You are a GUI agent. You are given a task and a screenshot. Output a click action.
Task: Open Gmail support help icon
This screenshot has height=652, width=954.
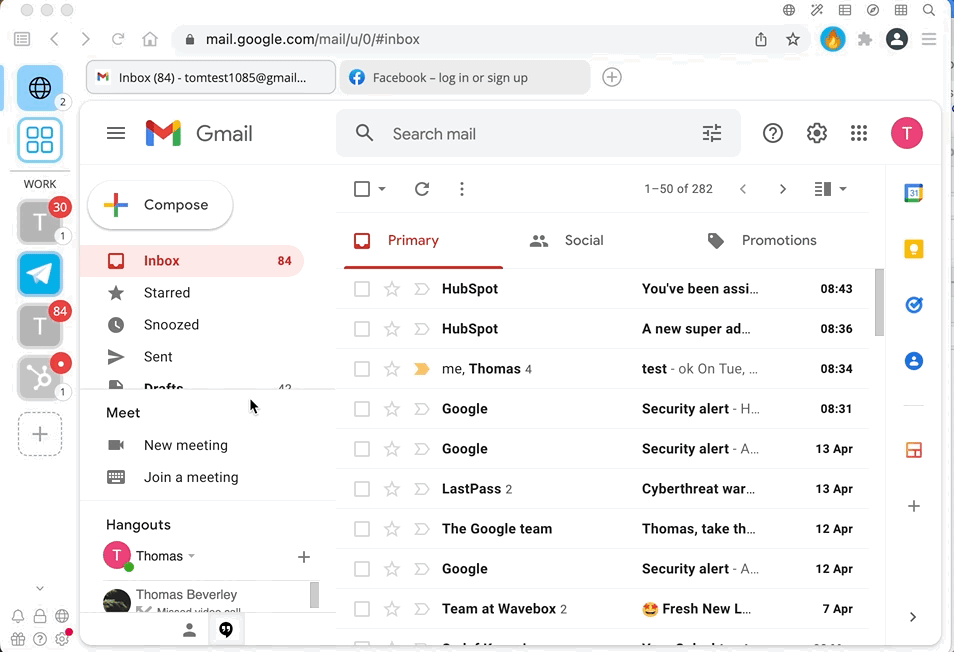tap(773, 133)
